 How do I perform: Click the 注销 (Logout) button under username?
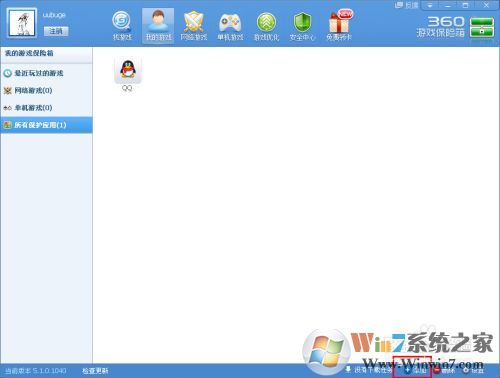coord(56,31)
